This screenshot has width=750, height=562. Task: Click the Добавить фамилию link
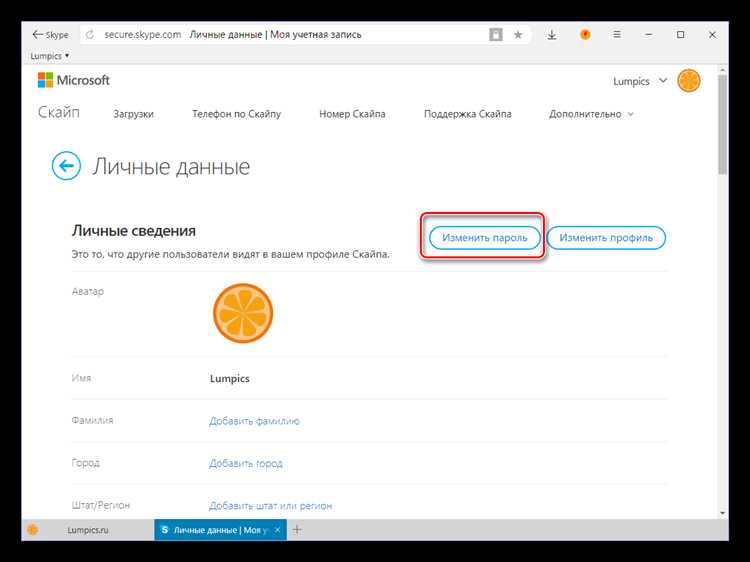[254, 421]
